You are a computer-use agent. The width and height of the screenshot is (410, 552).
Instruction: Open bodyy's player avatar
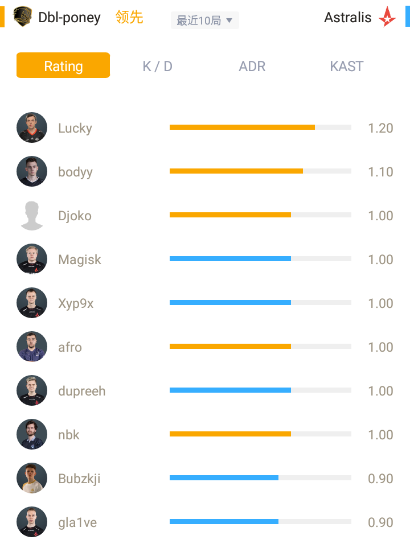click(32, 171)
